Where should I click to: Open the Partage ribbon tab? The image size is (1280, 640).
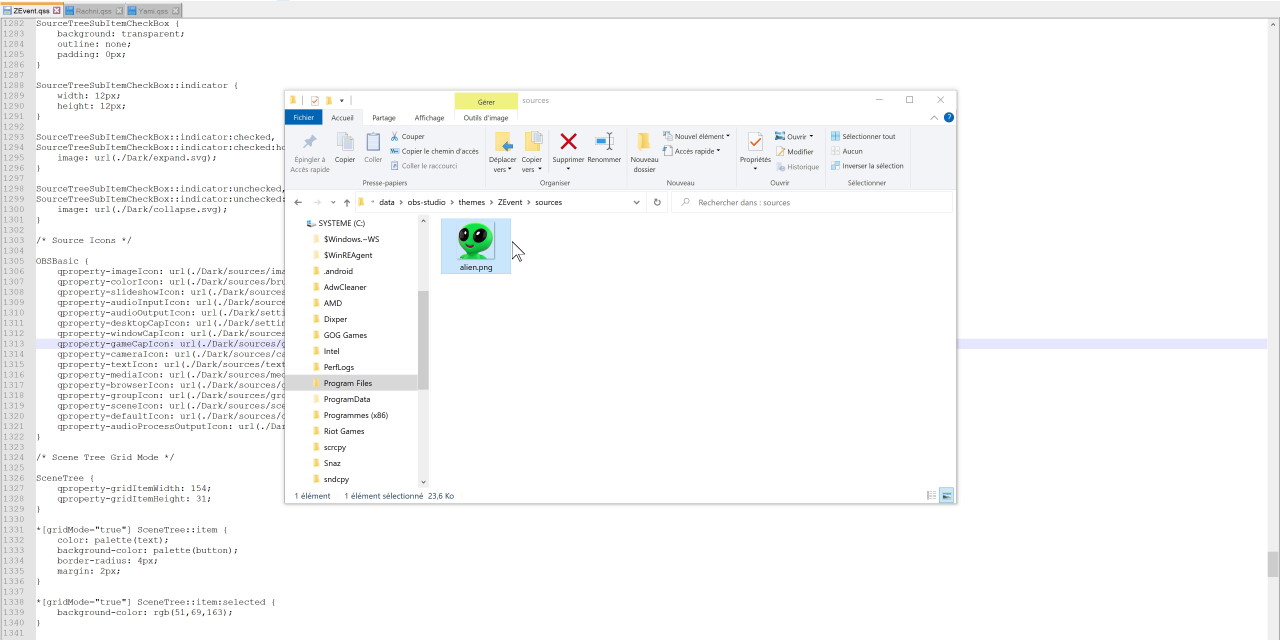384,118
